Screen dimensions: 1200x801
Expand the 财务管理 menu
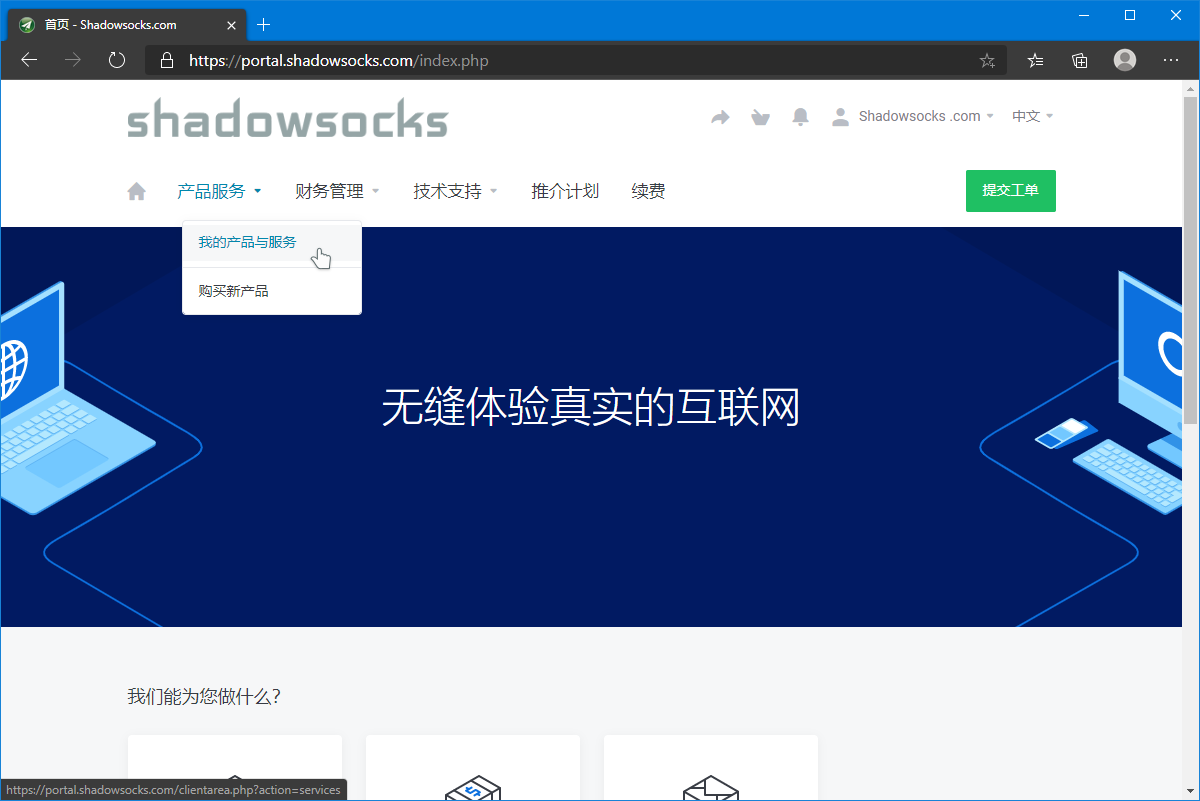[338, 191]
